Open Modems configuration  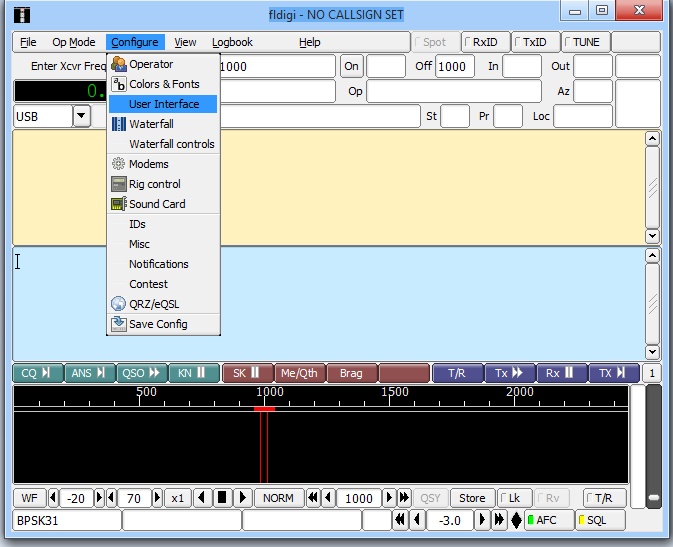coord(148,164)
